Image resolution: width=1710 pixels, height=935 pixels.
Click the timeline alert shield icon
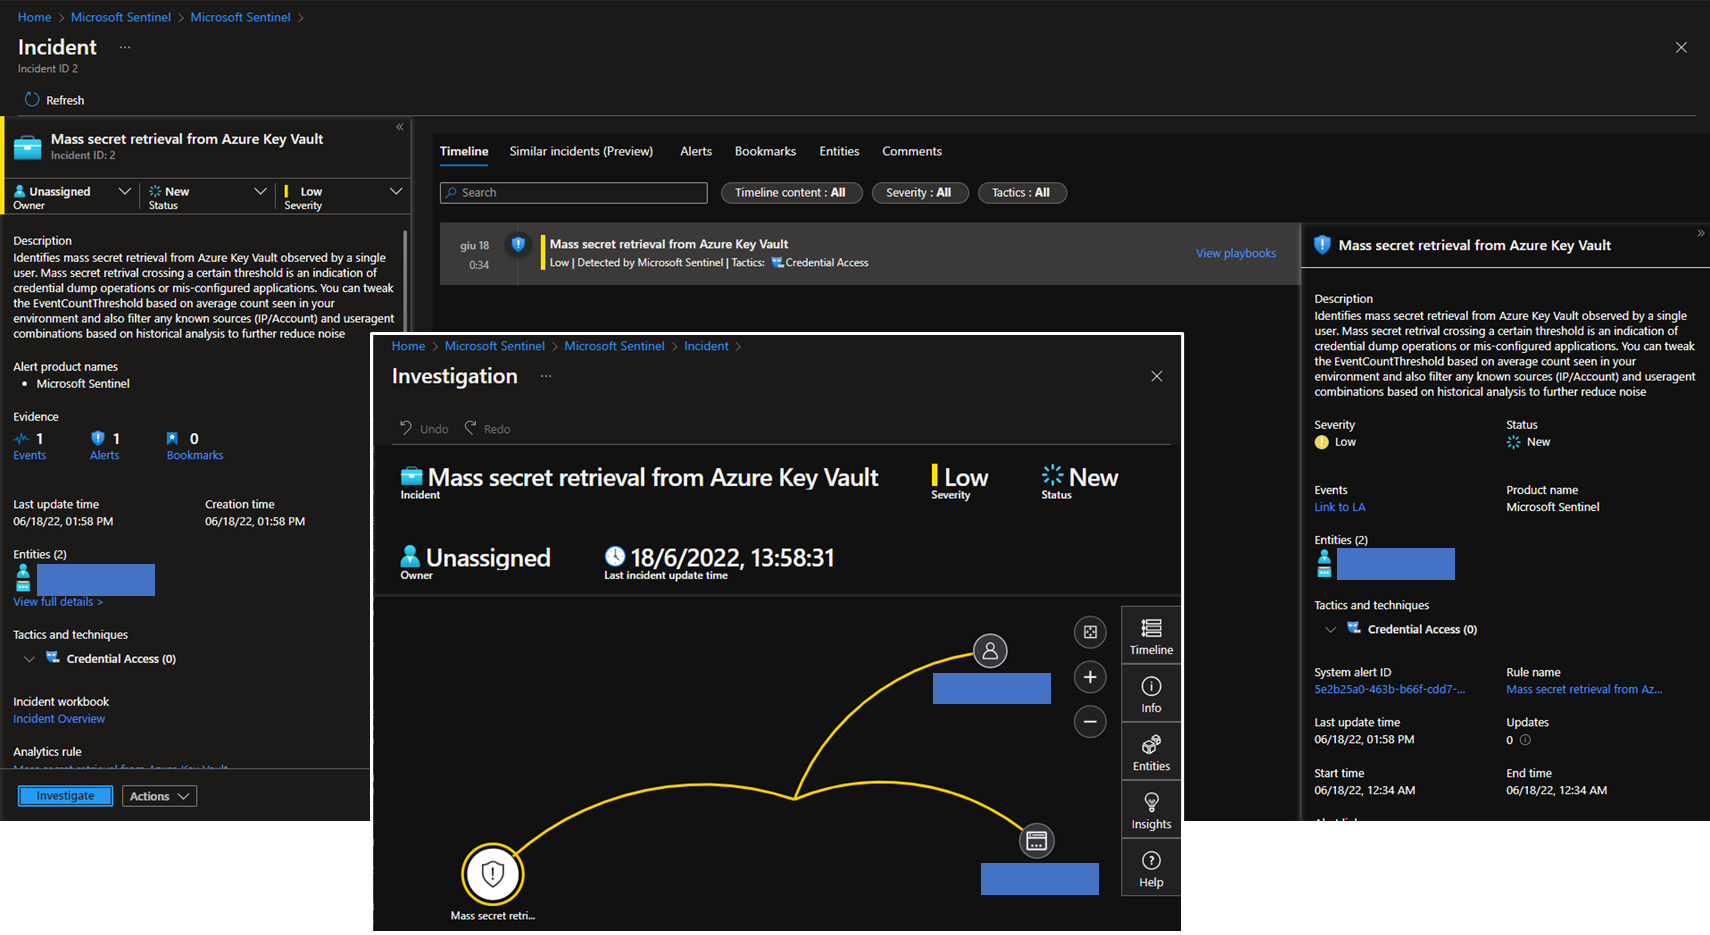point(518,243)
